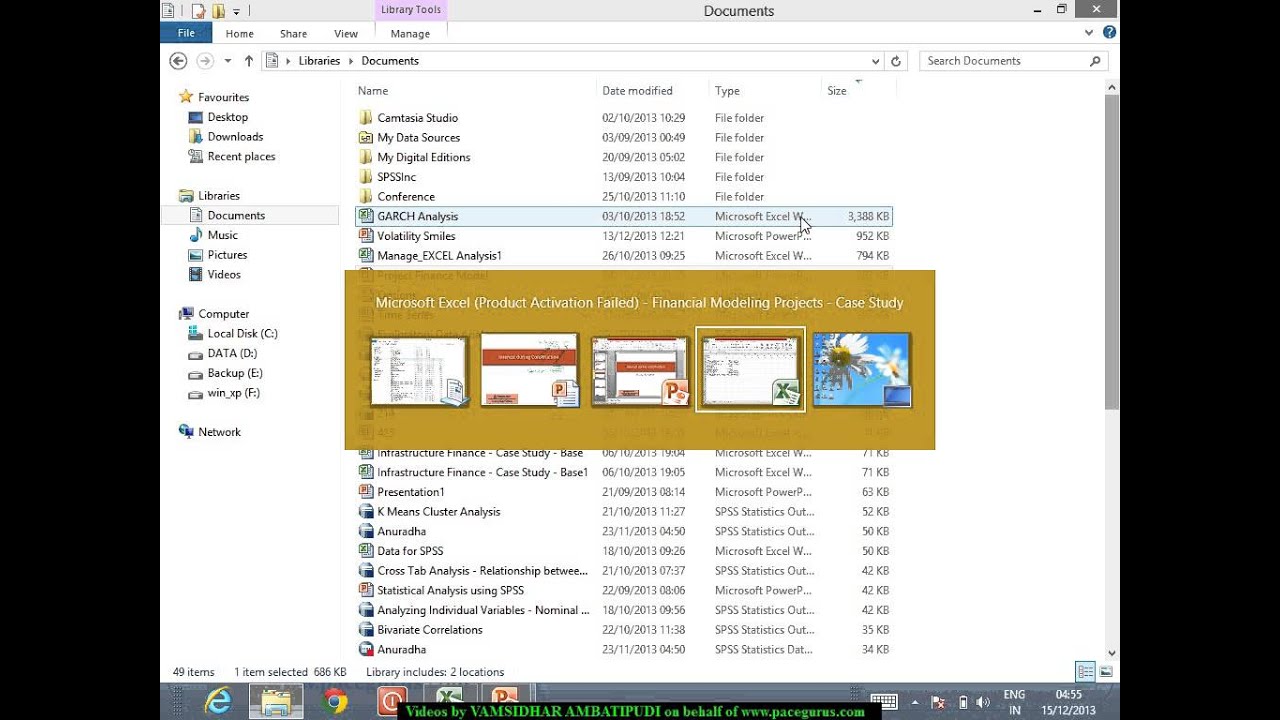Open the Recent locations dropdown
1280x720 pixels.
pyautogui.click(x=228, y=61)
